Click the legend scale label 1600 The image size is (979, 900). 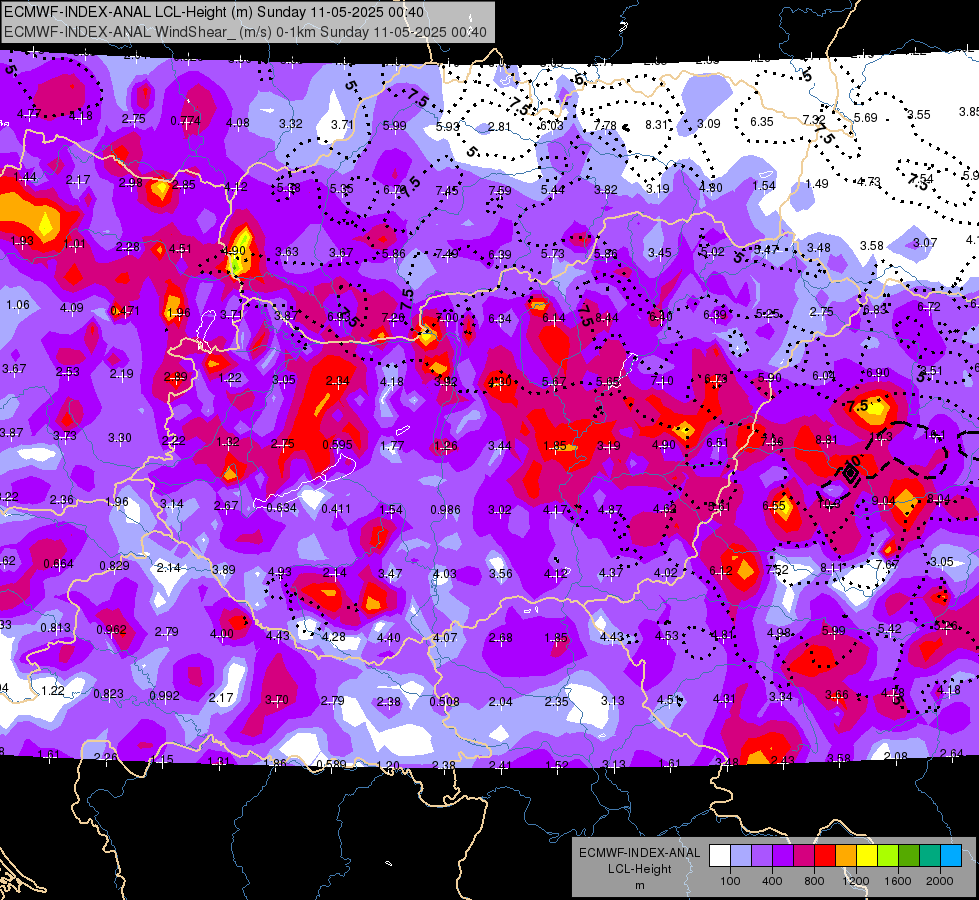897,881
